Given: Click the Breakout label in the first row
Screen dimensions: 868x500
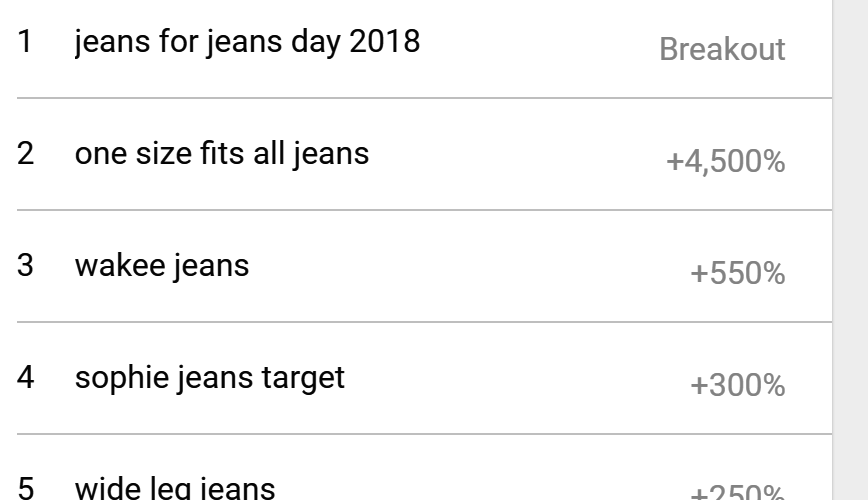Looking at the screenshot, I should tap(722, 51).
